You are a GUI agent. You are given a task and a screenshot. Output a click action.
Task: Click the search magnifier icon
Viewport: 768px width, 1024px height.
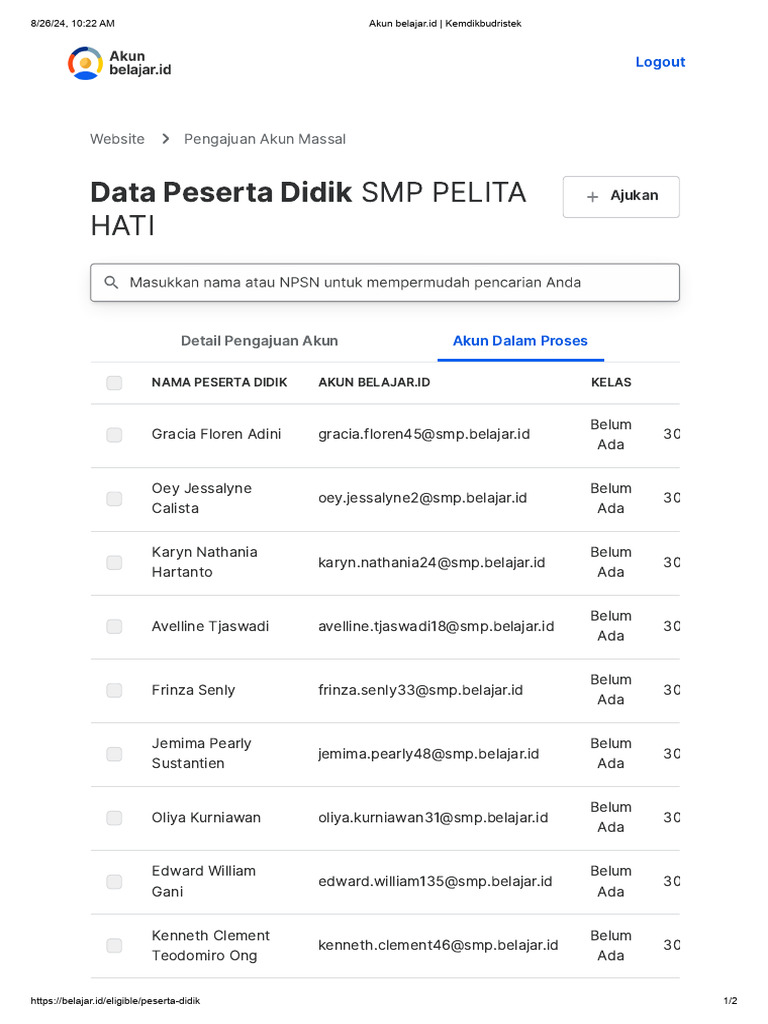click(112, 283)
